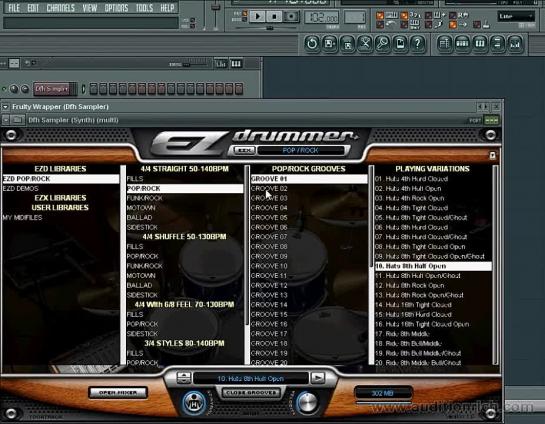The image size is (545, 424).
Task: Click the OPEN MIXER button
Action: (x=118, y=393)
